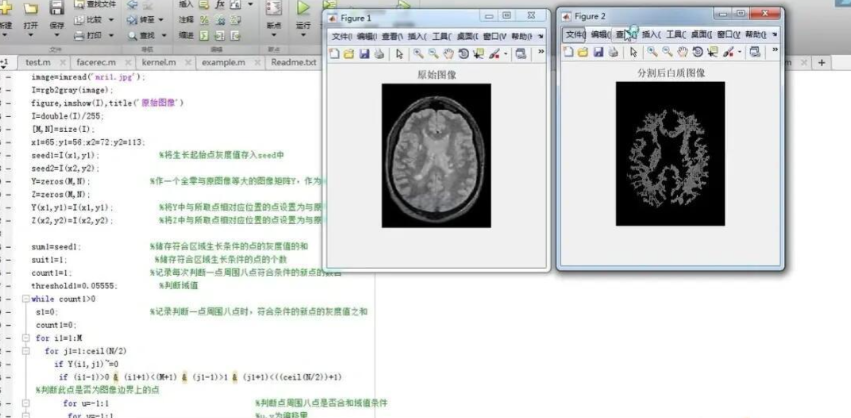The height and width of the screenshot is (418, 851).
Task: Click the 查找 (Find) magnifier button
Action: point(141,35)
